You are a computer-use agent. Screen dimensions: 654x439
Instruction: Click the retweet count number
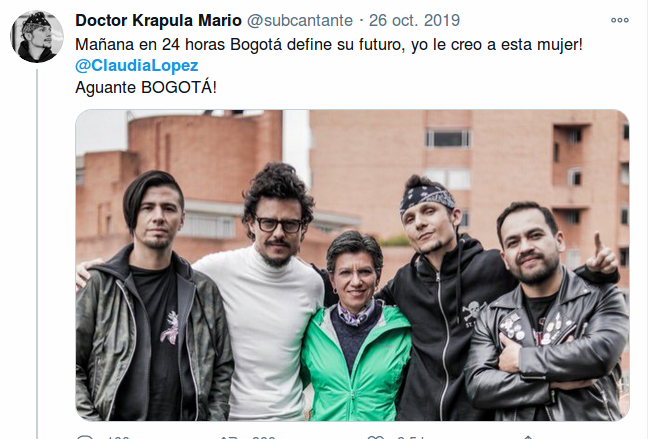(x=264, y=437)
